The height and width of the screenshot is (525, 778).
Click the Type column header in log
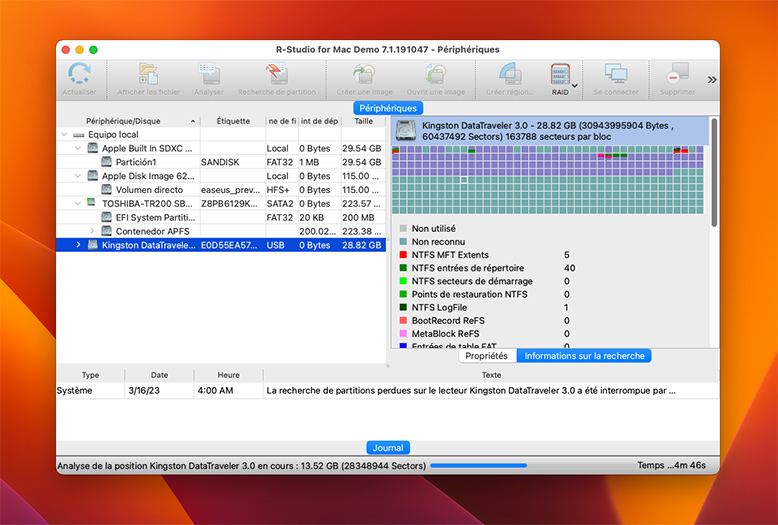click(90, 375)
